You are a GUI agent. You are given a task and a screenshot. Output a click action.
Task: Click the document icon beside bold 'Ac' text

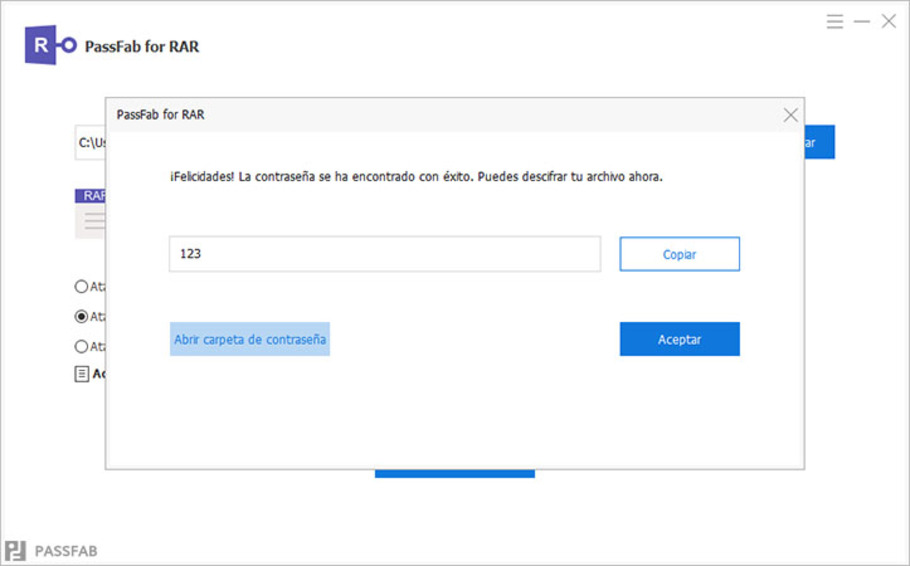[81, 374]
